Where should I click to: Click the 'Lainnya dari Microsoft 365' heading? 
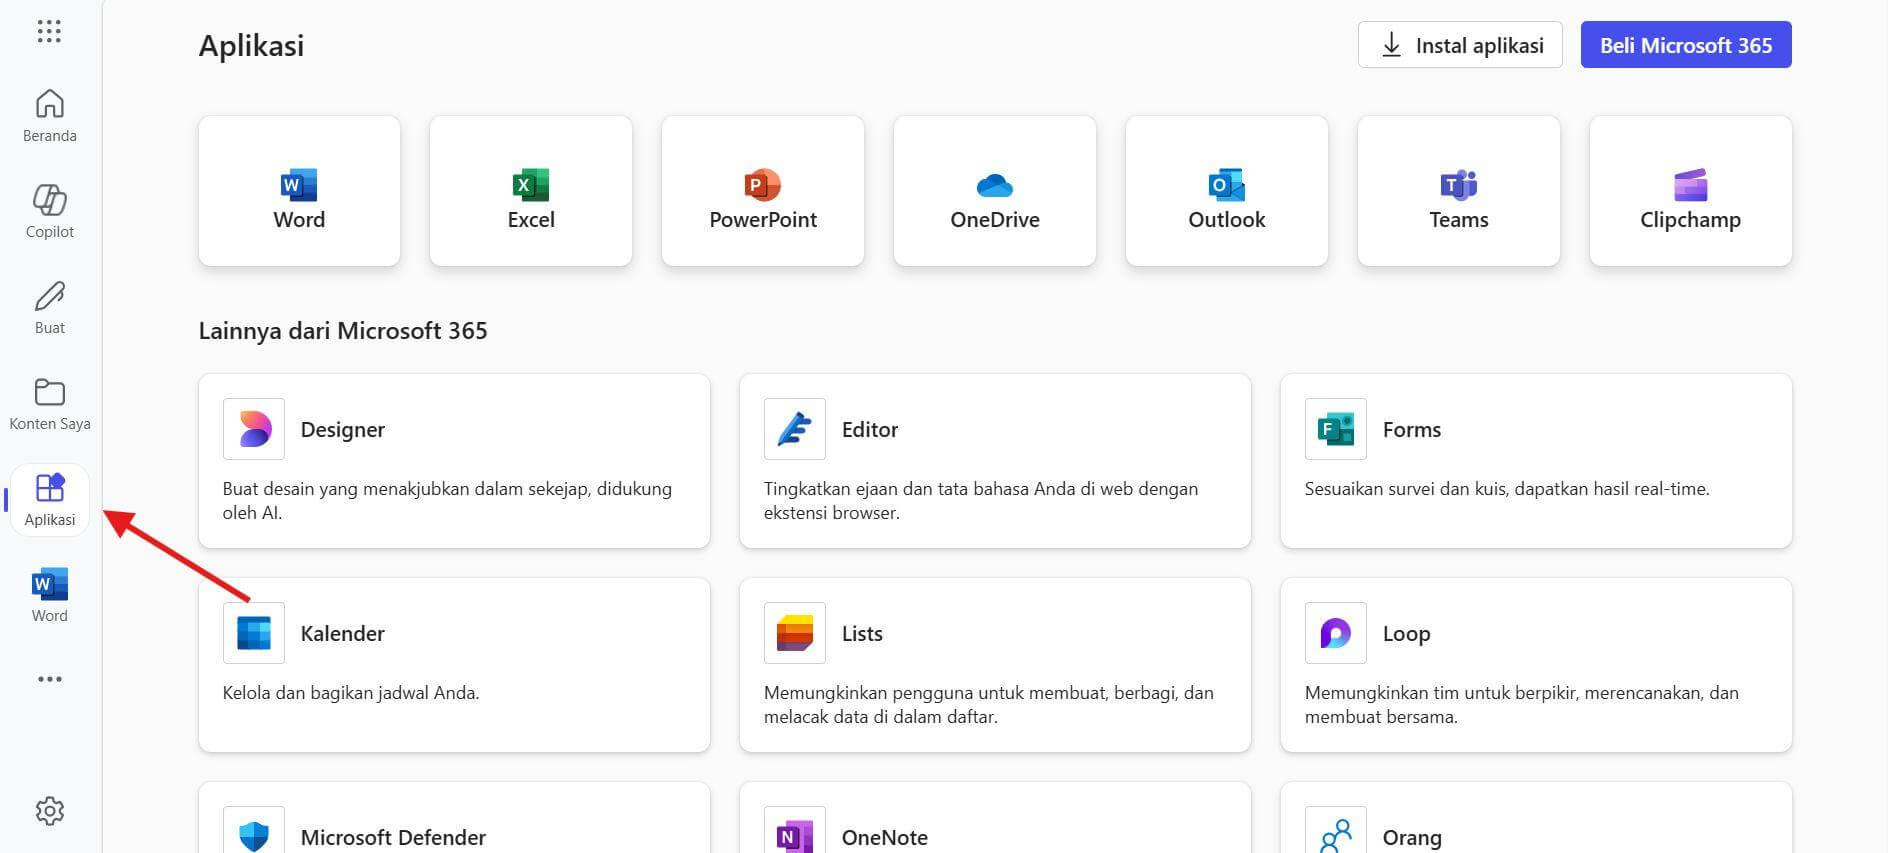(x=343, y=331)
